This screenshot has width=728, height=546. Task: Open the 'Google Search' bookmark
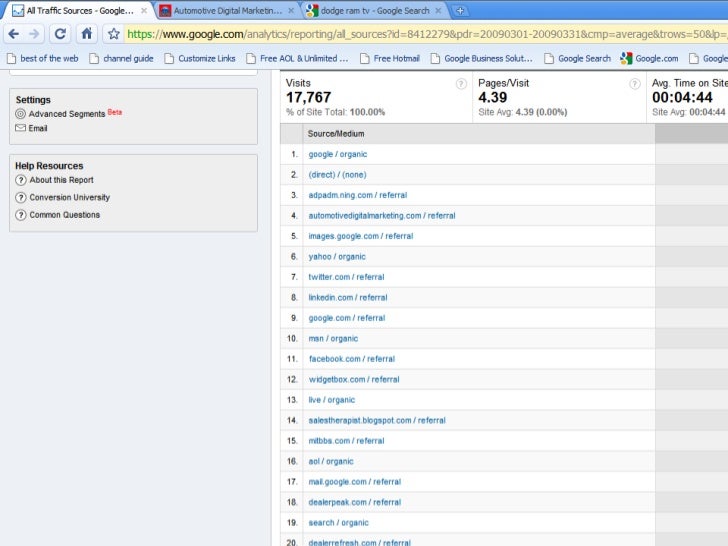point(578,58)
